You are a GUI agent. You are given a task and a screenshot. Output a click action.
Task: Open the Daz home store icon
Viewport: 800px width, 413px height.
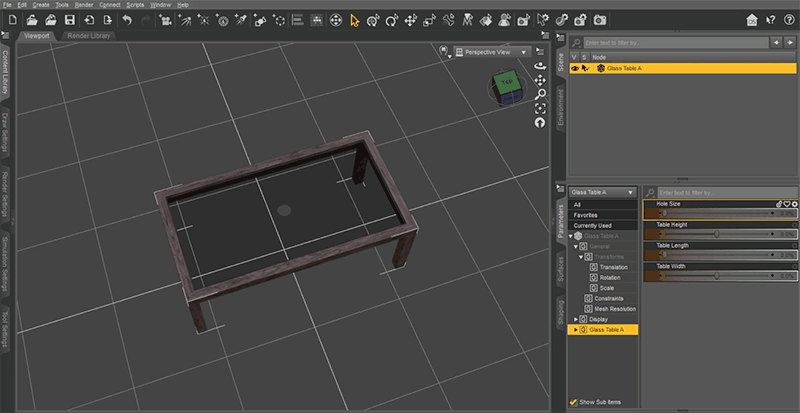tap(752, 20)
